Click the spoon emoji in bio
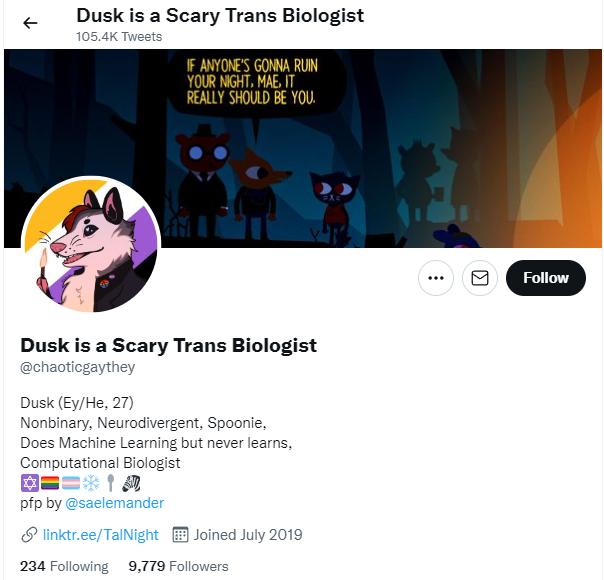Screen dimensions: 604x580 (111, 483)
